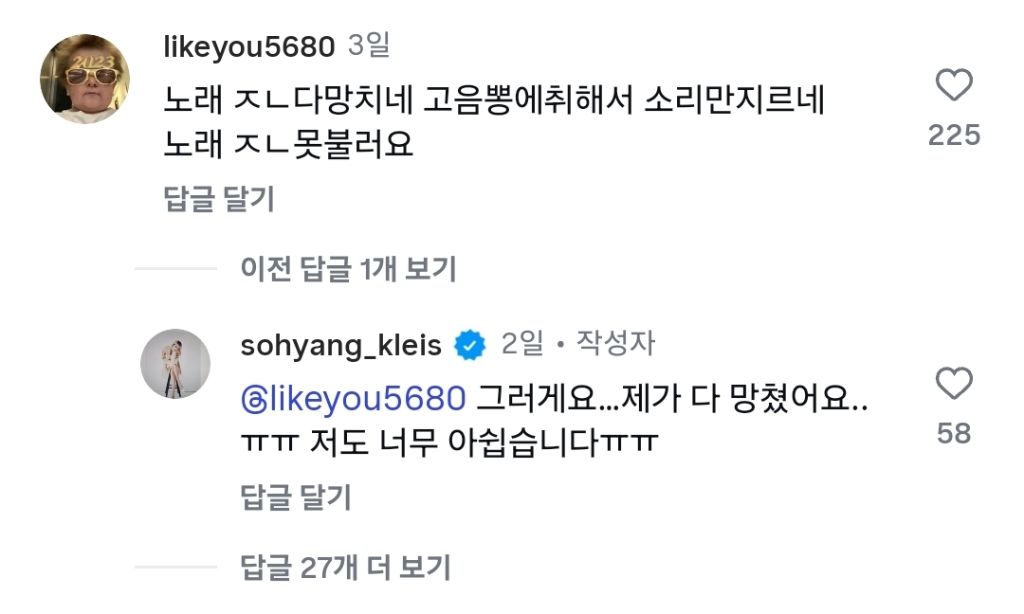The image size is (1024, 614).
Task: Click the blue verified badge
Action: pyautogui.click(x=470, y=347)
